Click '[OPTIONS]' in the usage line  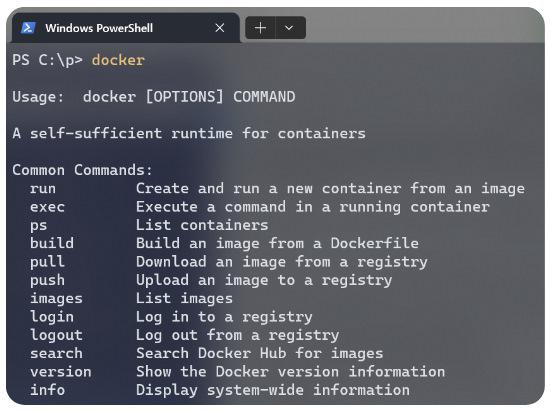click(184, 97)
